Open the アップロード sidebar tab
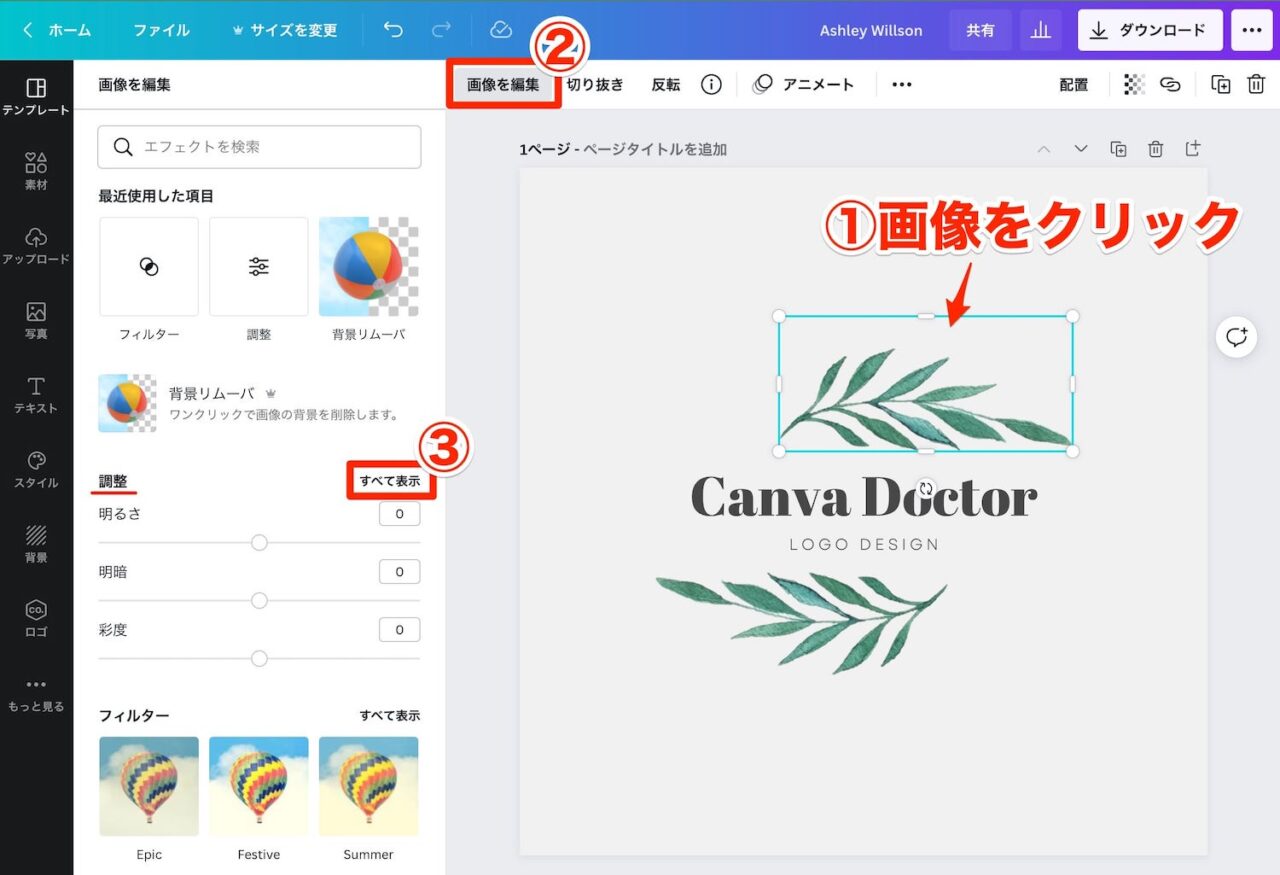 click(36, 246)
